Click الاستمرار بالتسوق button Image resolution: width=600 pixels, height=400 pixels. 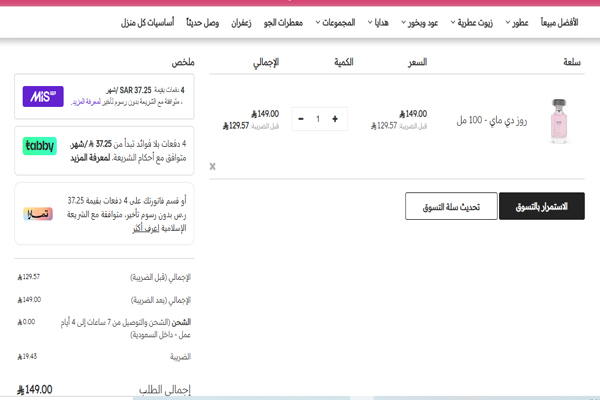point(542,206)
